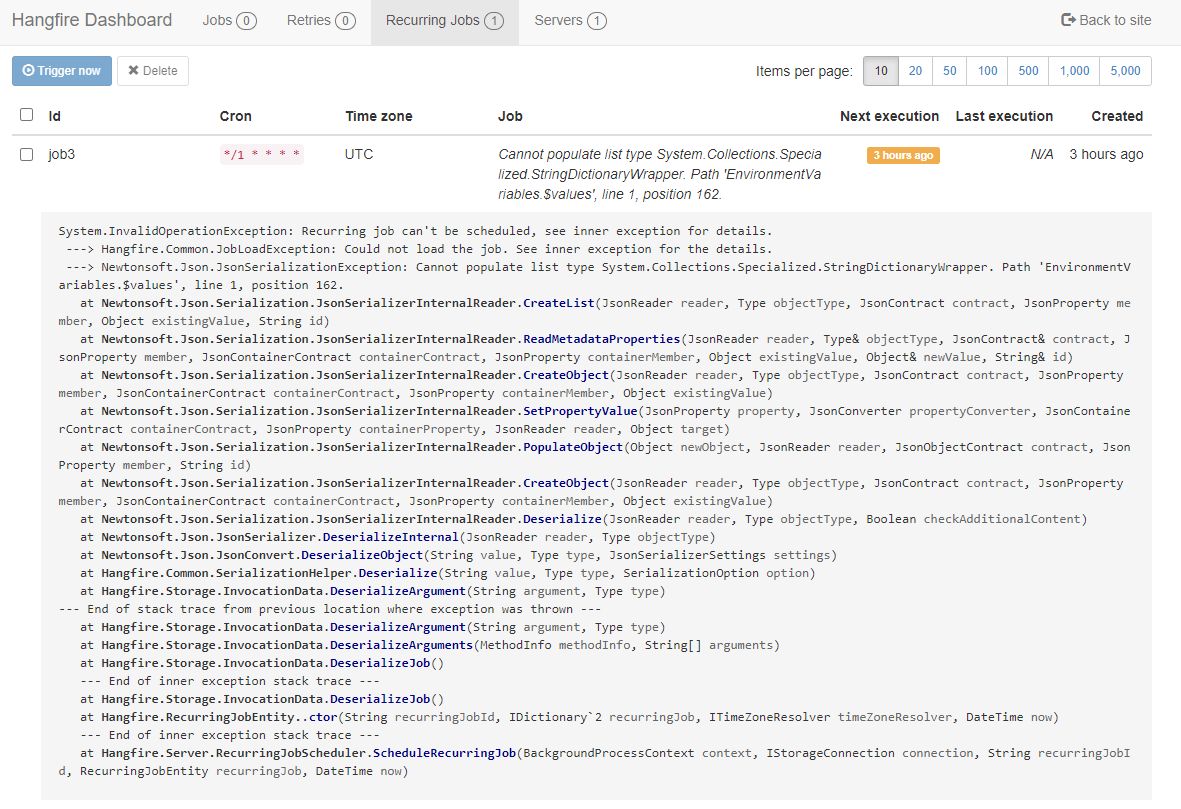Click the SetPropertyValue method name
The height and width of the screenshot is (809, 1181).
tap(581, 411)
